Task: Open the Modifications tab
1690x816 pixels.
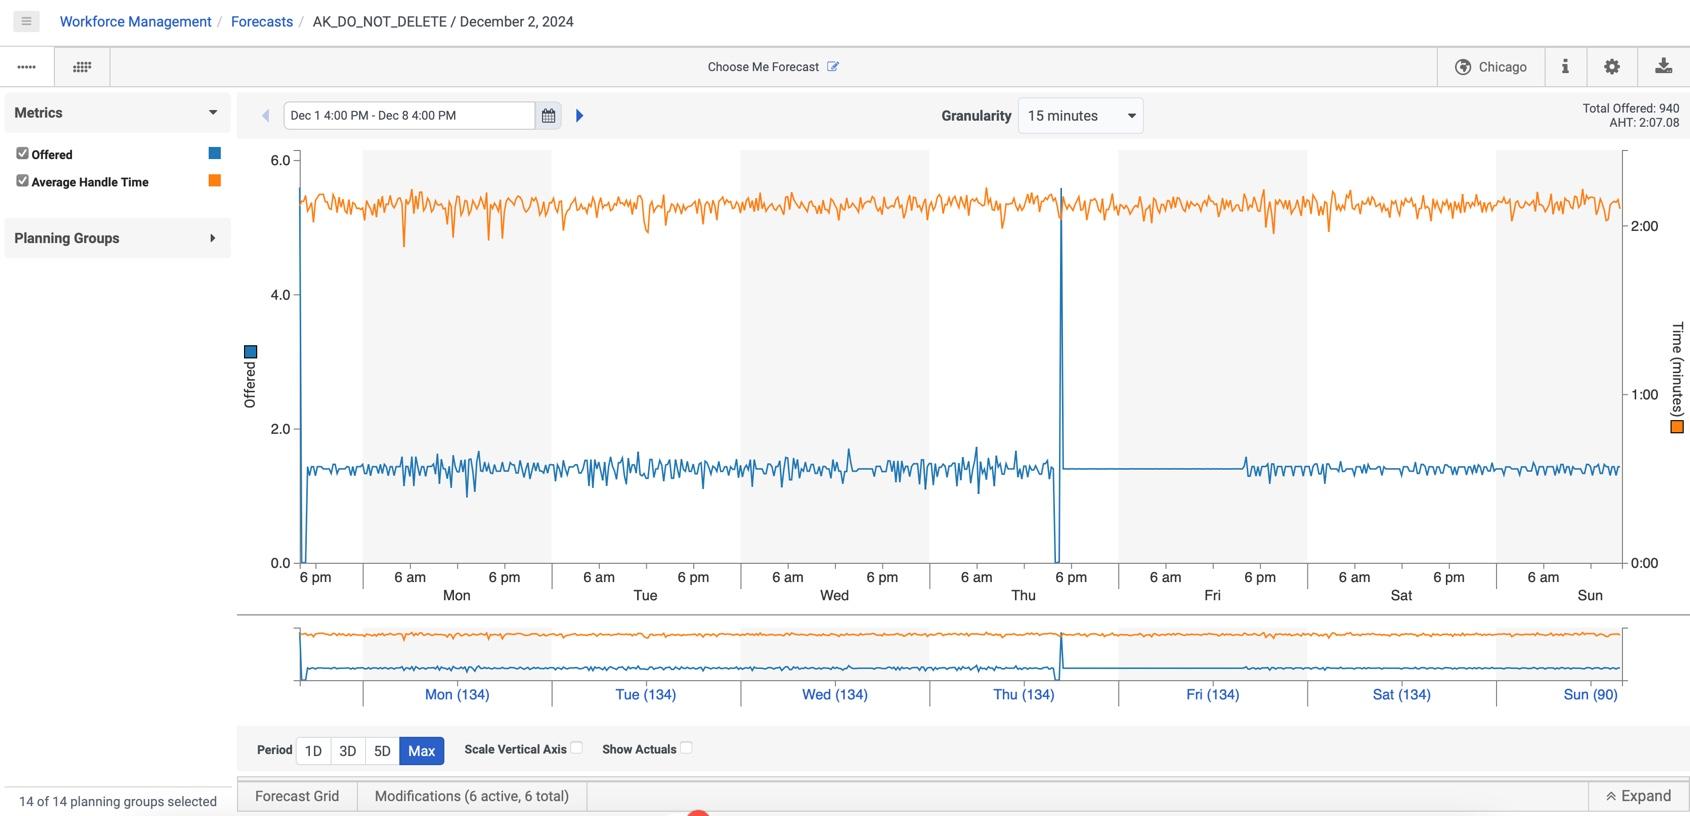Action: (471, 796)
